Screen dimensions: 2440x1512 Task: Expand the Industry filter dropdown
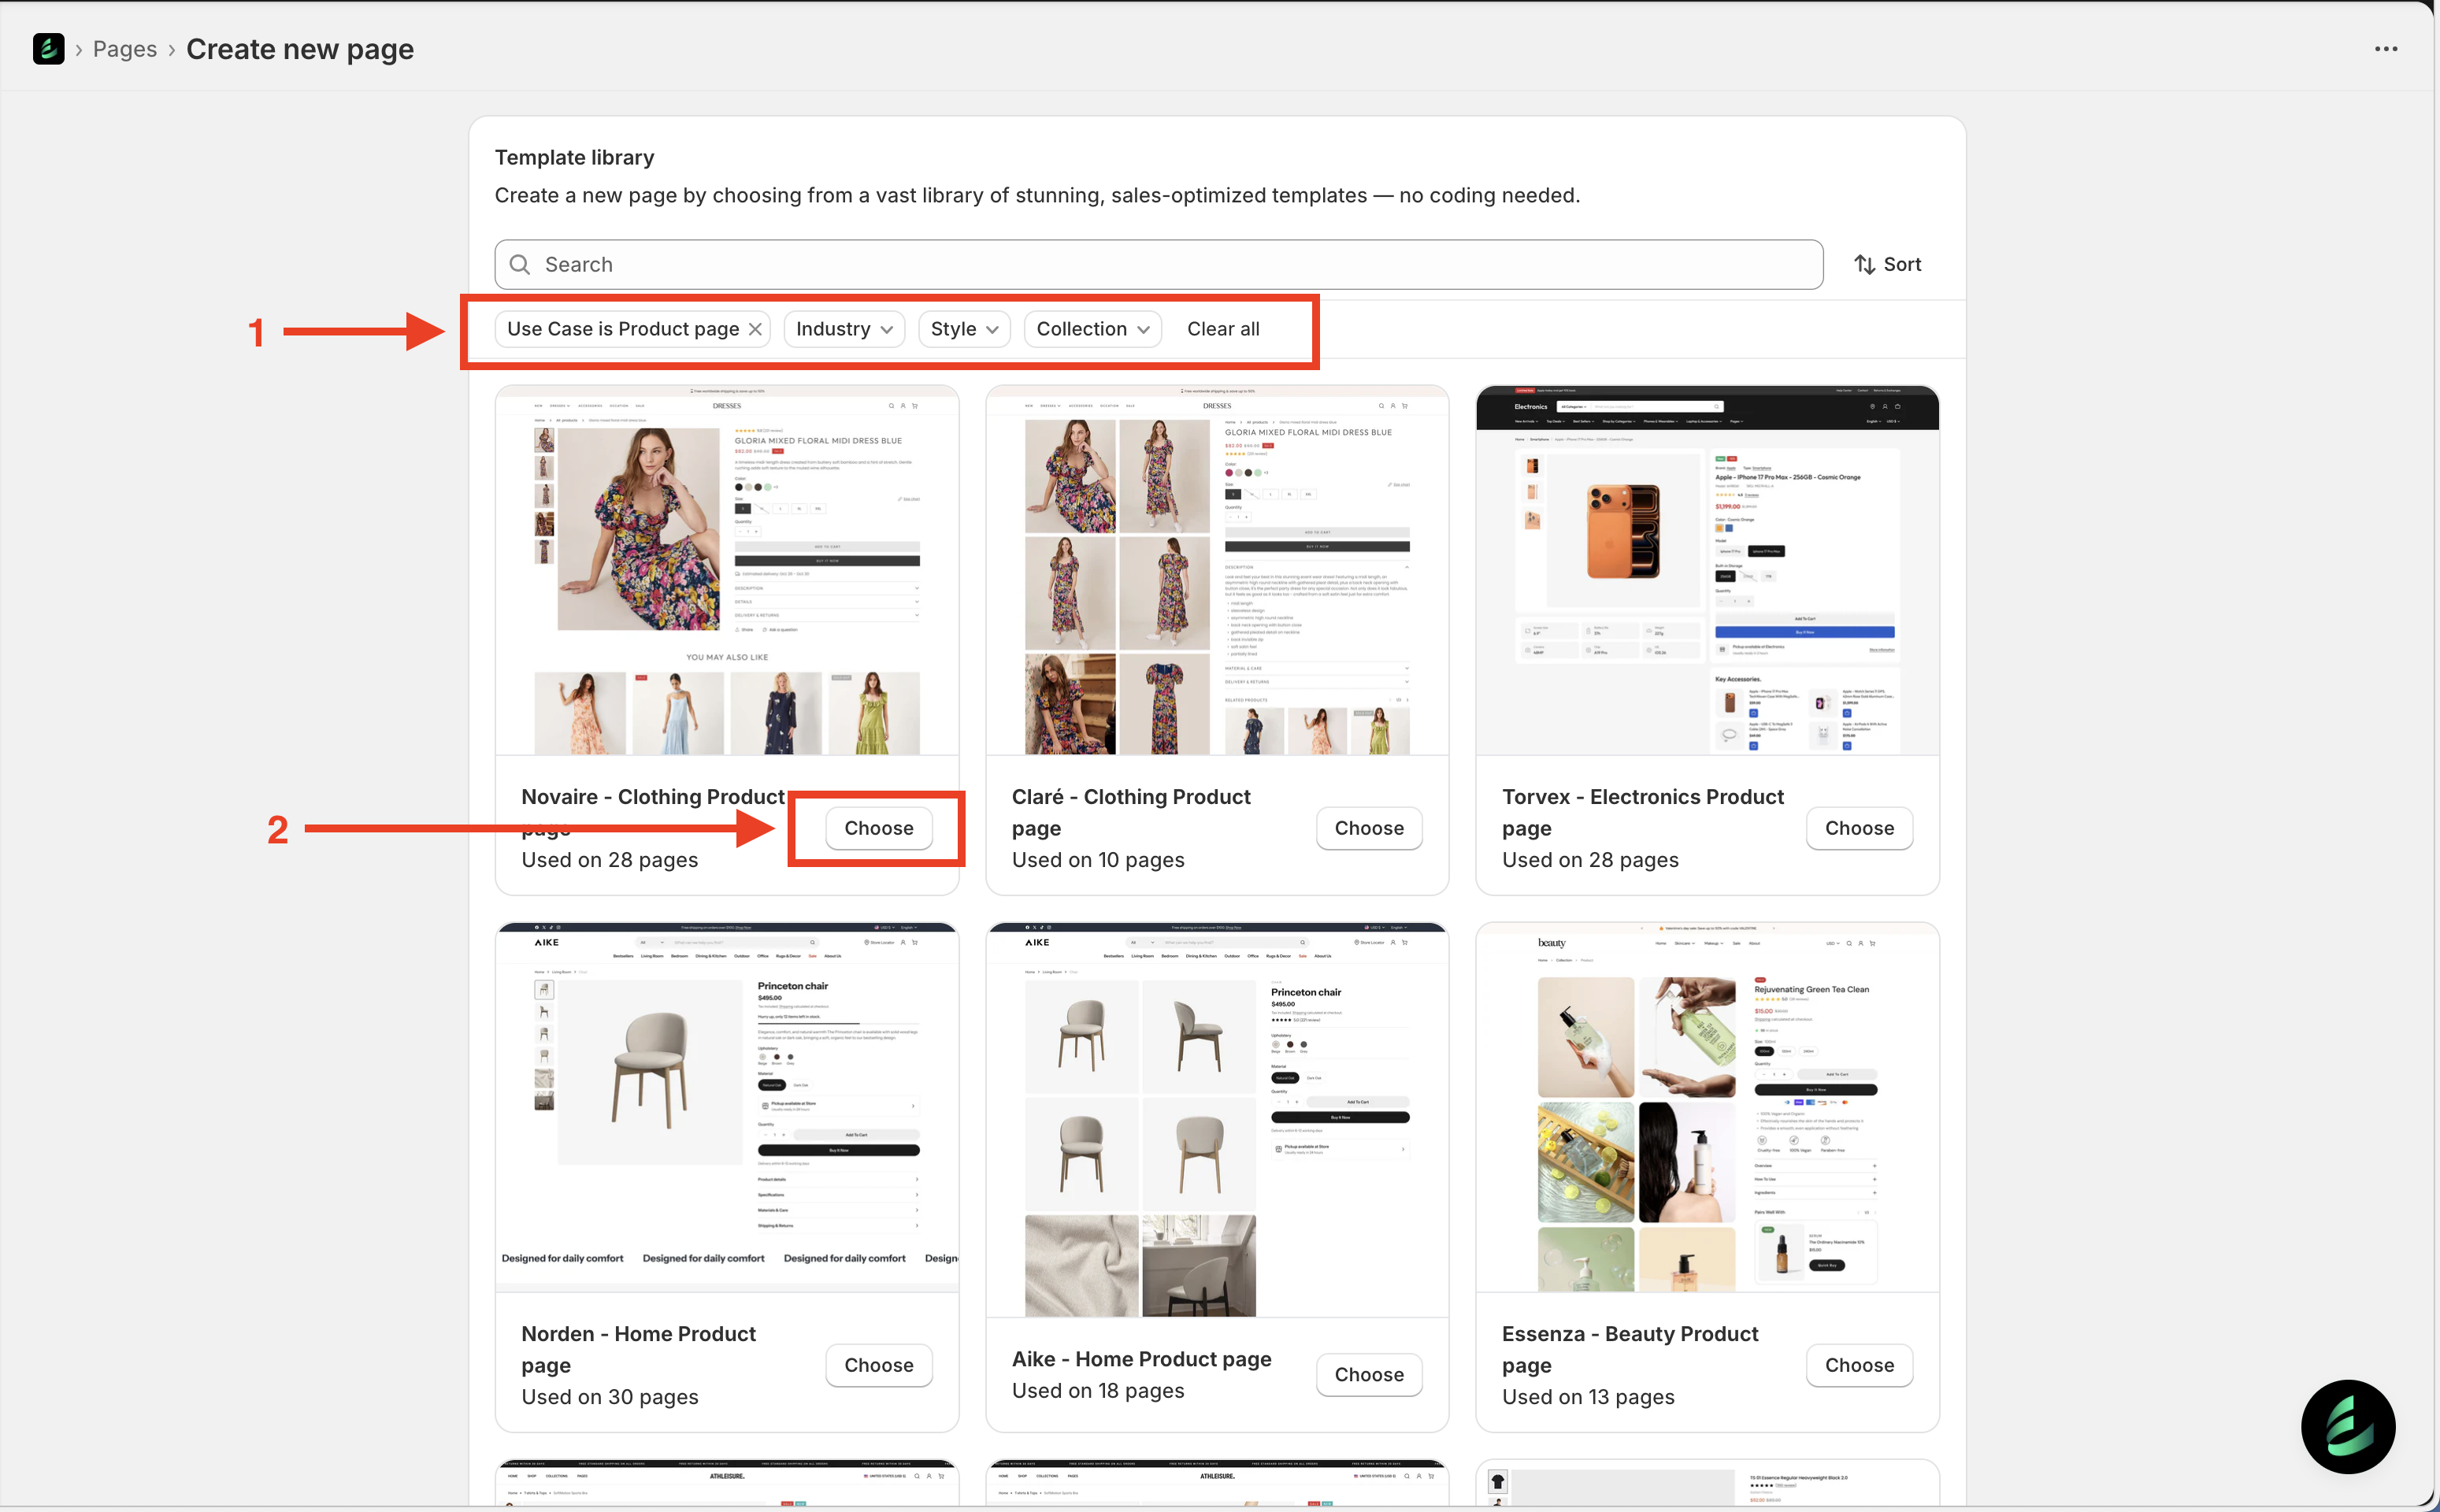coord(844,329)
